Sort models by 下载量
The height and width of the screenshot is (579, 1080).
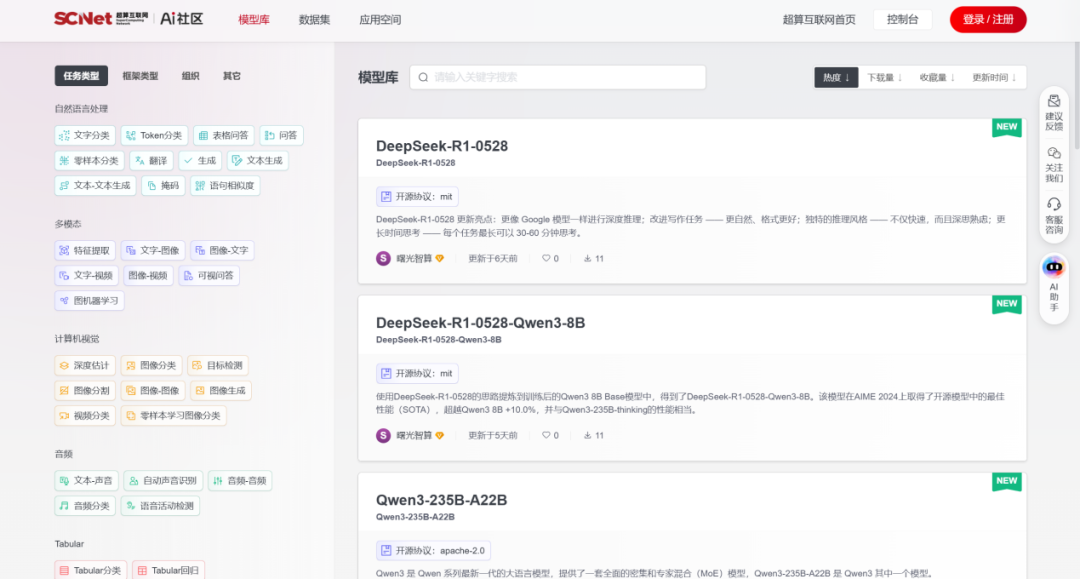click(x=884, y=78)
